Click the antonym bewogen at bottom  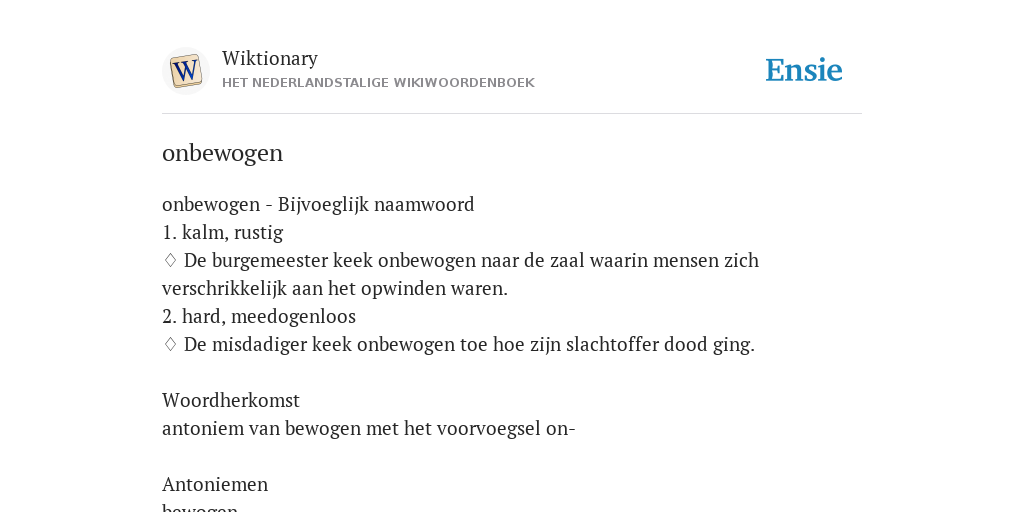pos(199,507)
